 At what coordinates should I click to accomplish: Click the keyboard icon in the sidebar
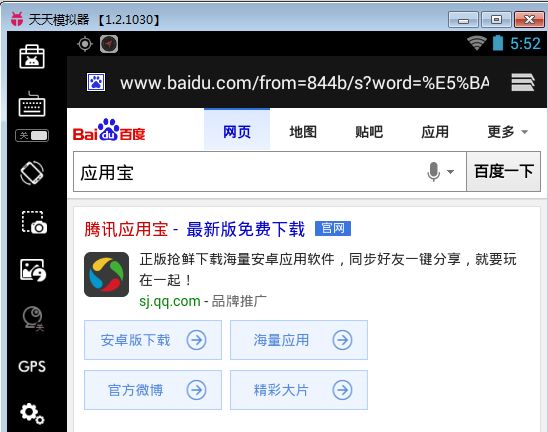point(32,104)
